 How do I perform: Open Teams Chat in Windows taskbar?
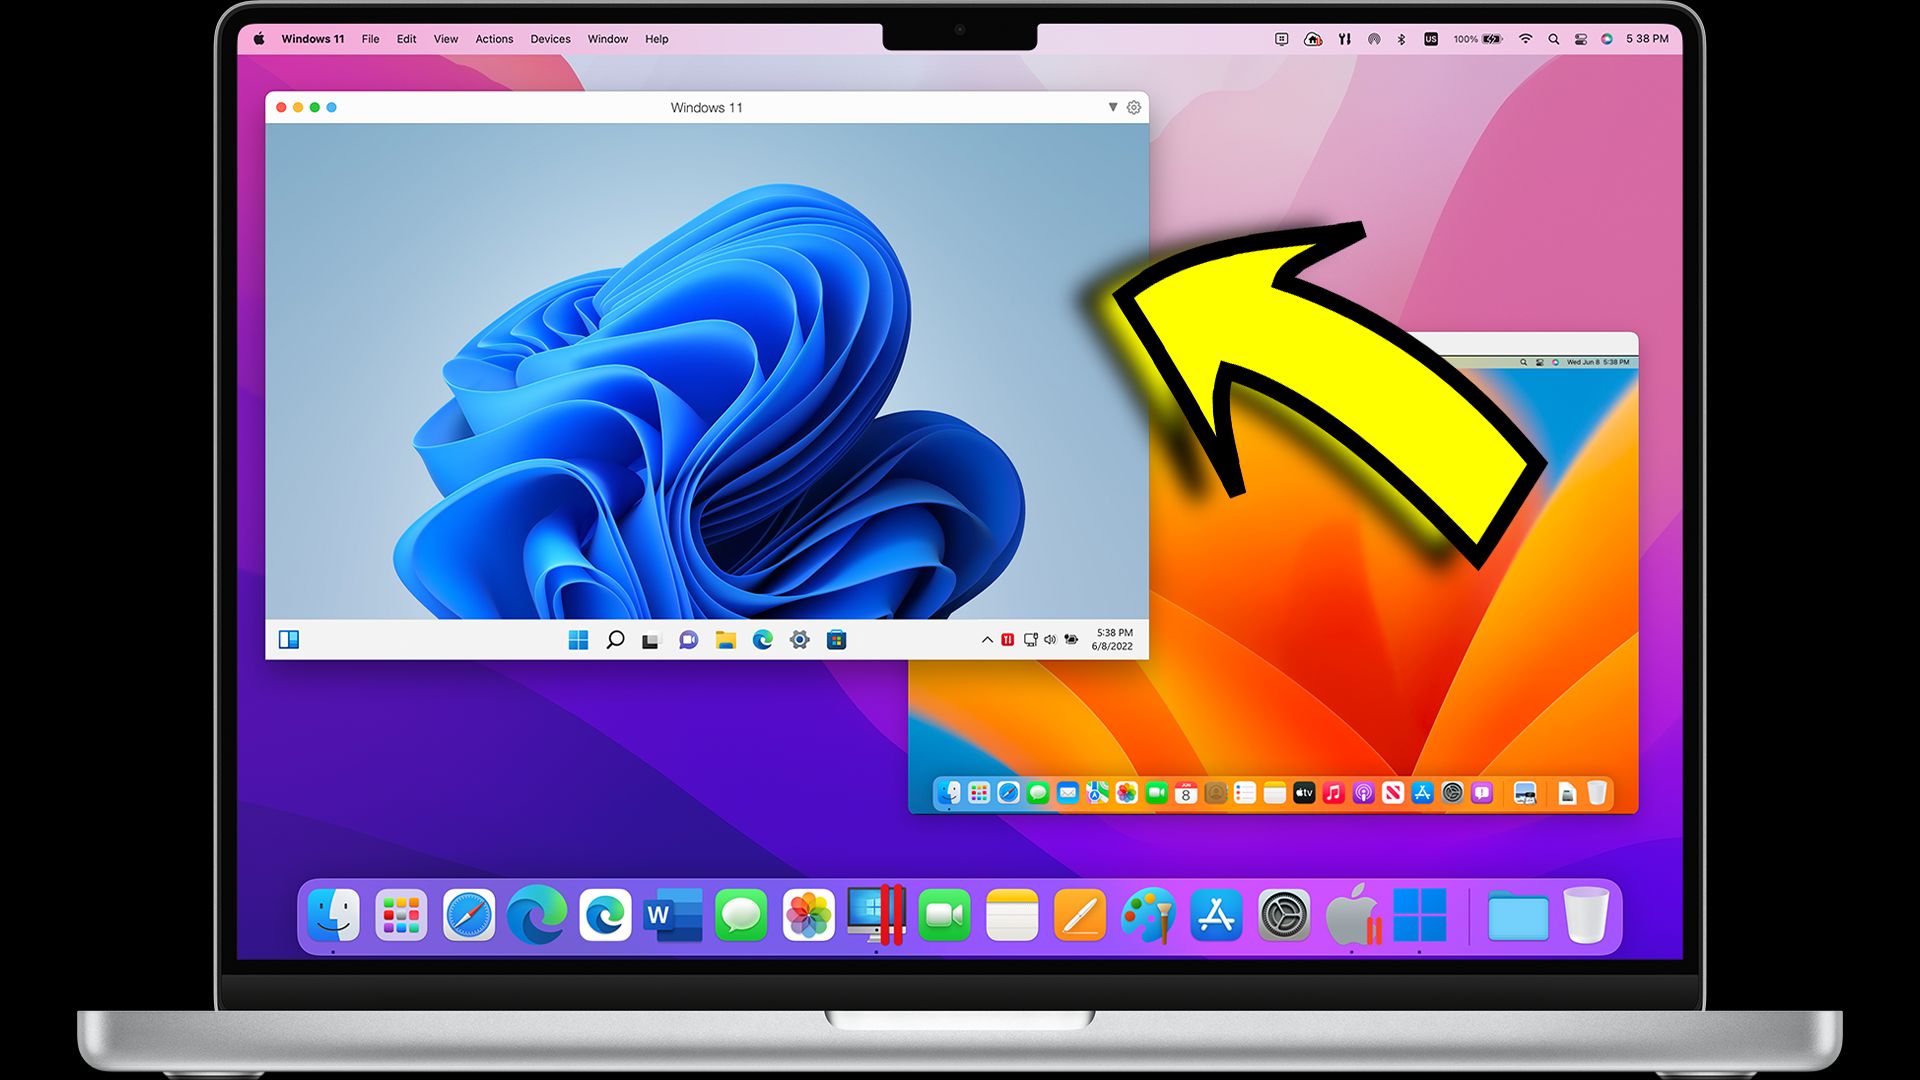[x=688, y=640]
